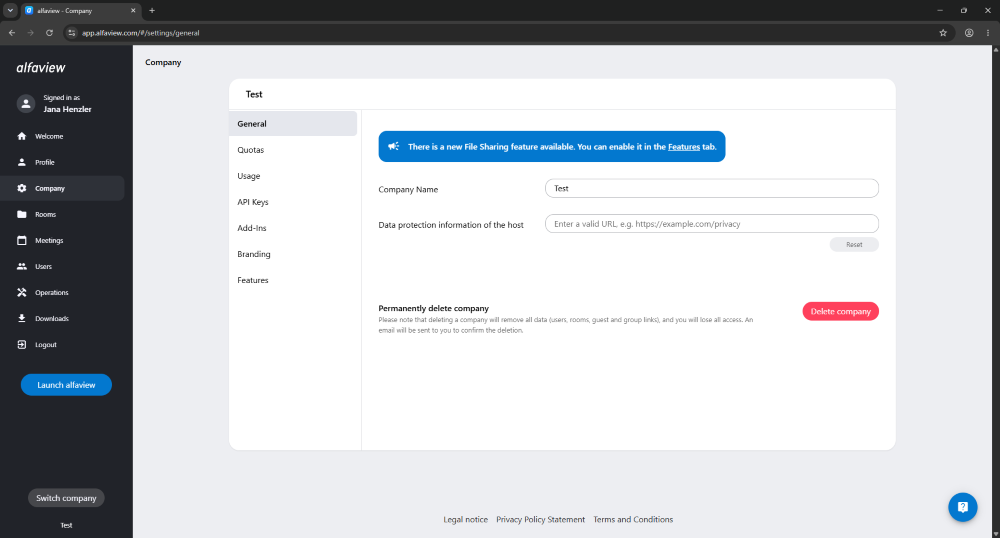Image resolution: width=1000 pixels, height=538 pixels.
Task: Open the blue help chat bubble
Action: [x=962, y=507]
